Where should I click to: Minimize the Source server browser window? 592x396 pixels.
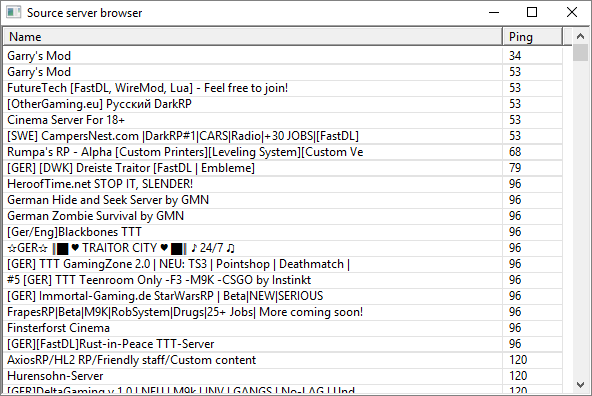click(494, 12)
